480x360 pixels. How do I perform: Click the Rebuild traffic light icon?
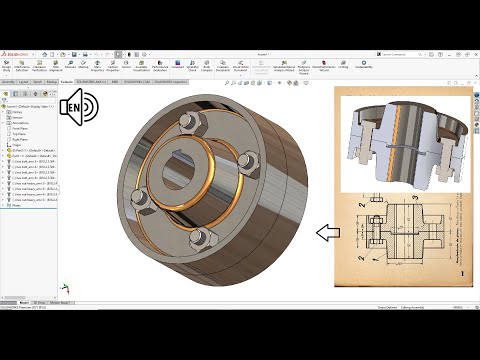coord(129,54)
